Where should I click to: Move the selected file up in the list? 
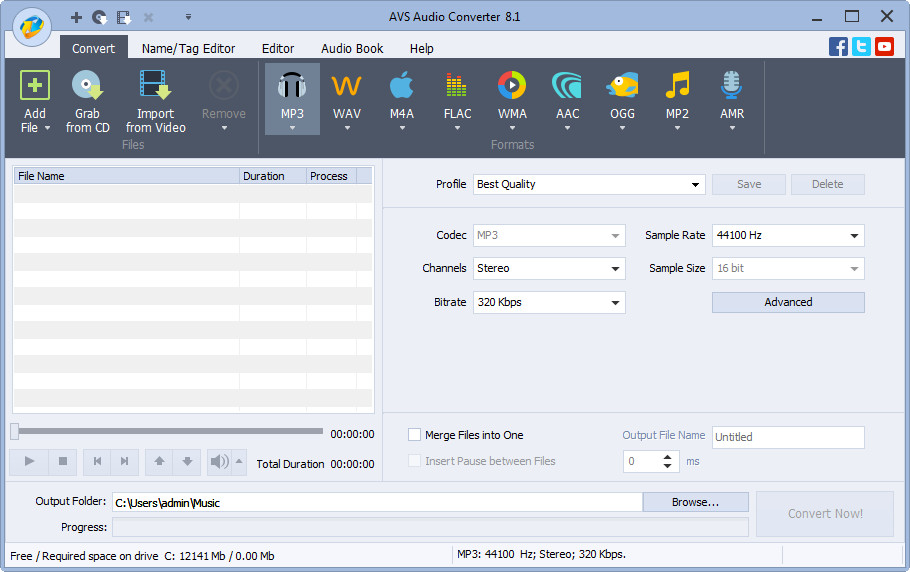pos(159,462)
